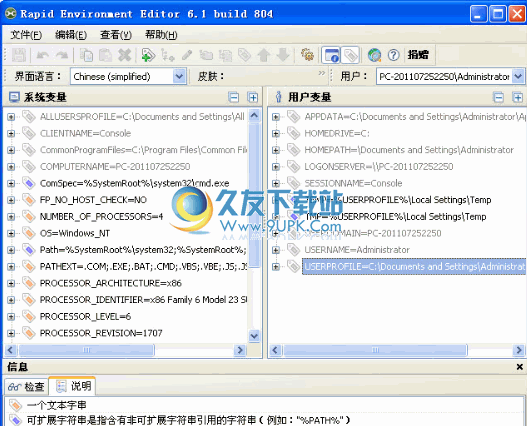Screen dimensions: 527x426
Task: Select PROCESSOR_REVISION=1707 row
Action: pyautogui.click(x=101, y=333)
